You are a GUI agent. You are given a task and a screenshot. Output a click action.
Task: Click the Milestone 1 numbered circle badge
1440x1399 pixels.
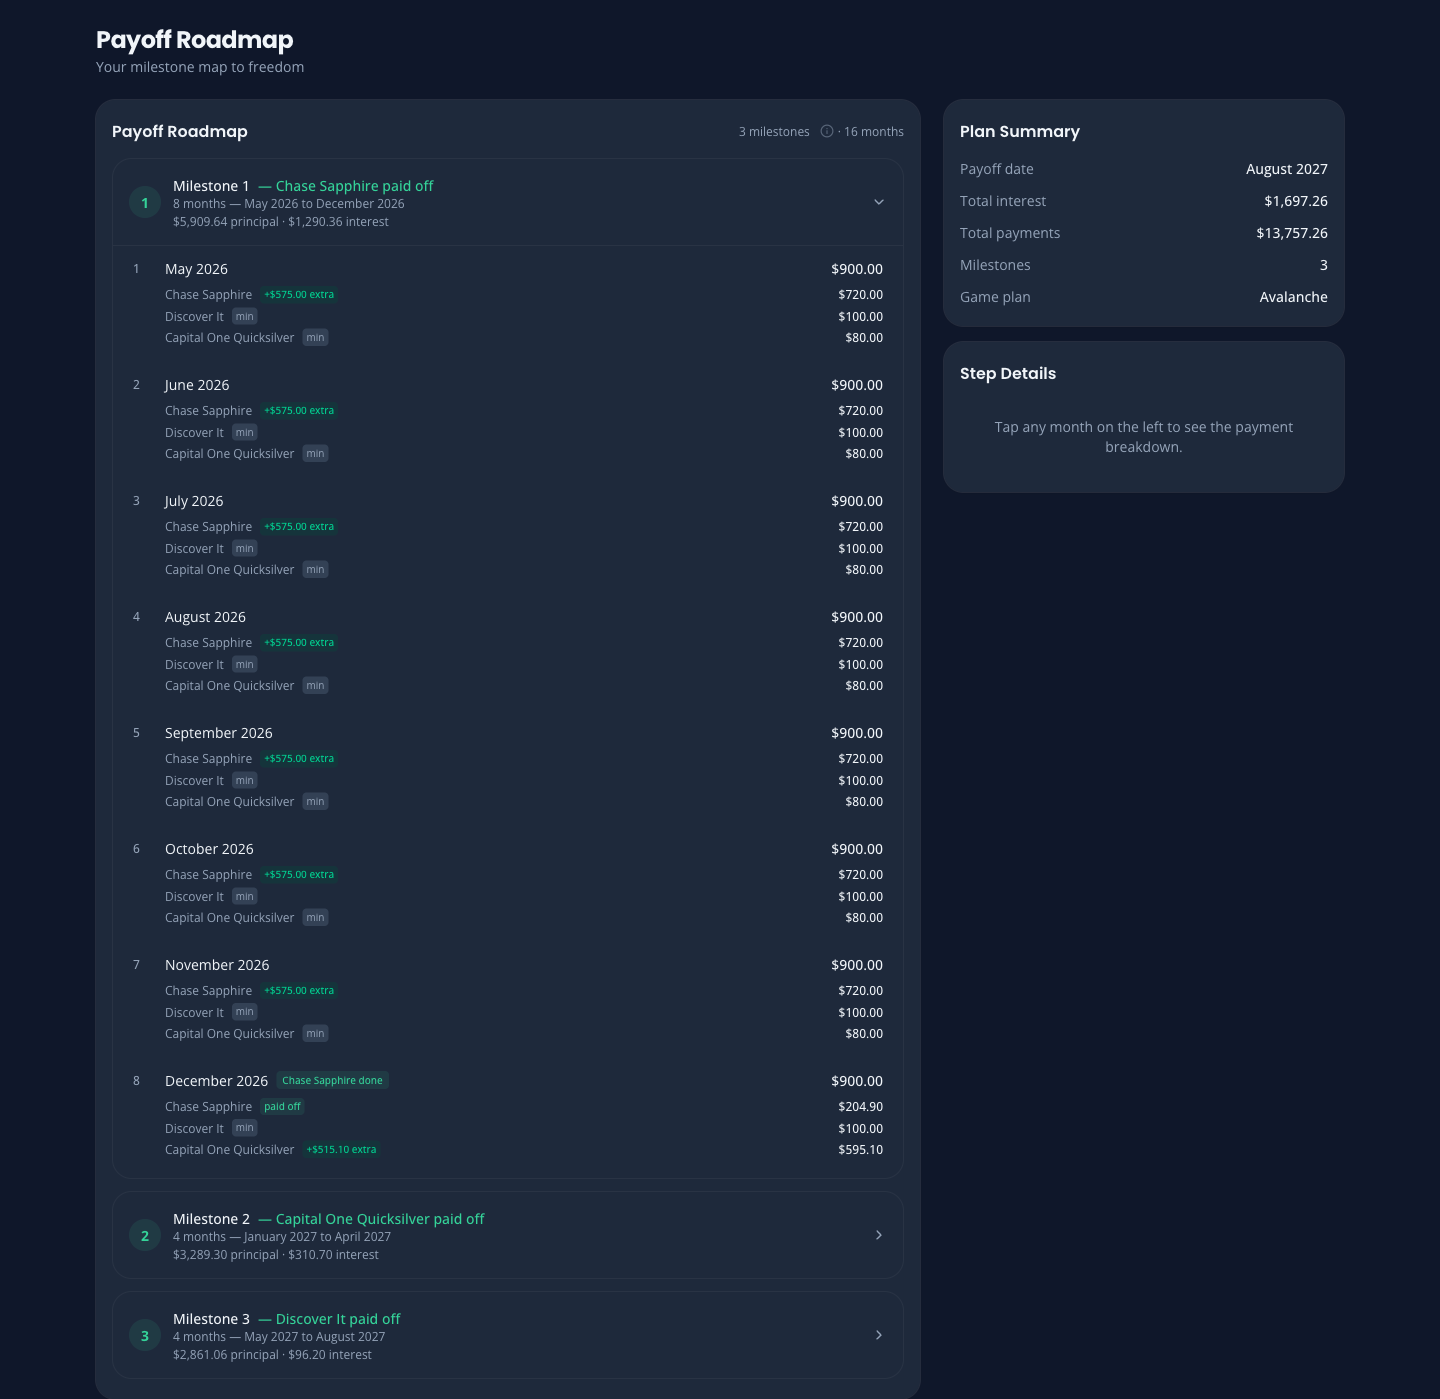click(145, 201)
